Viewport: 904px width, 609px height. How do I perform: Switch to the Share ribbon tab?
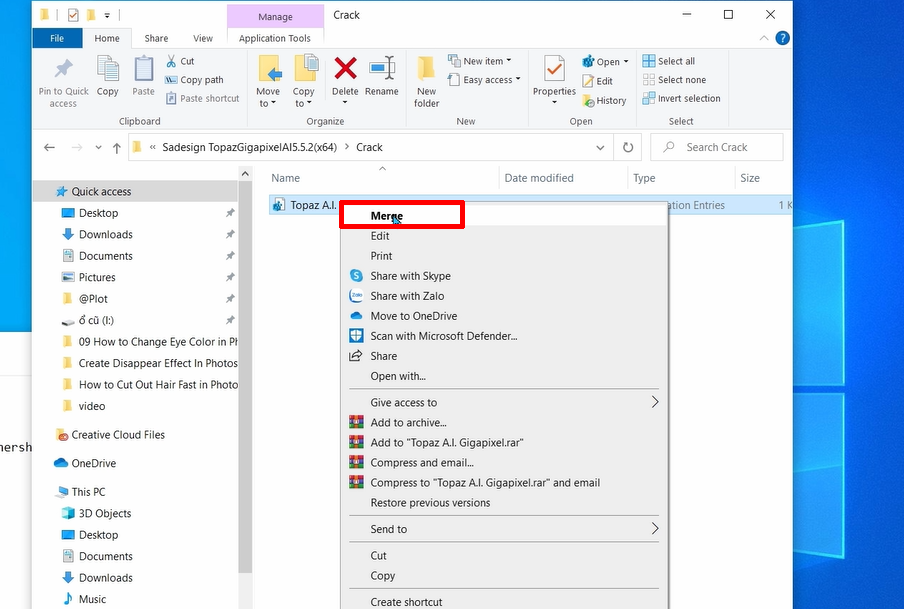156,38
